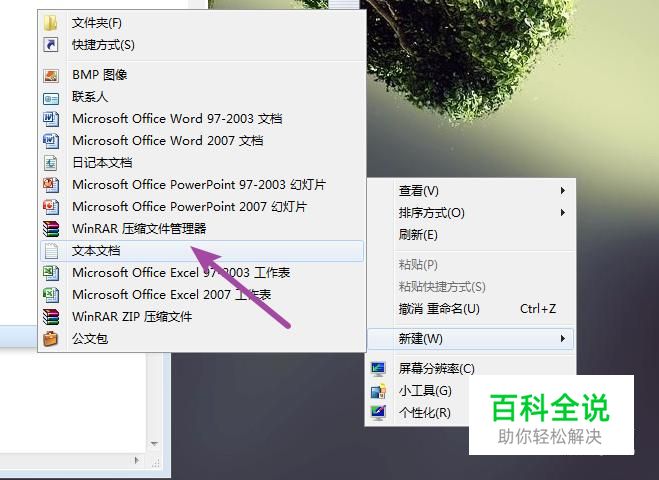Select BMP 图像 from the new menu
The height and width of the screenshot is (480, 659).
pos(202,75)
